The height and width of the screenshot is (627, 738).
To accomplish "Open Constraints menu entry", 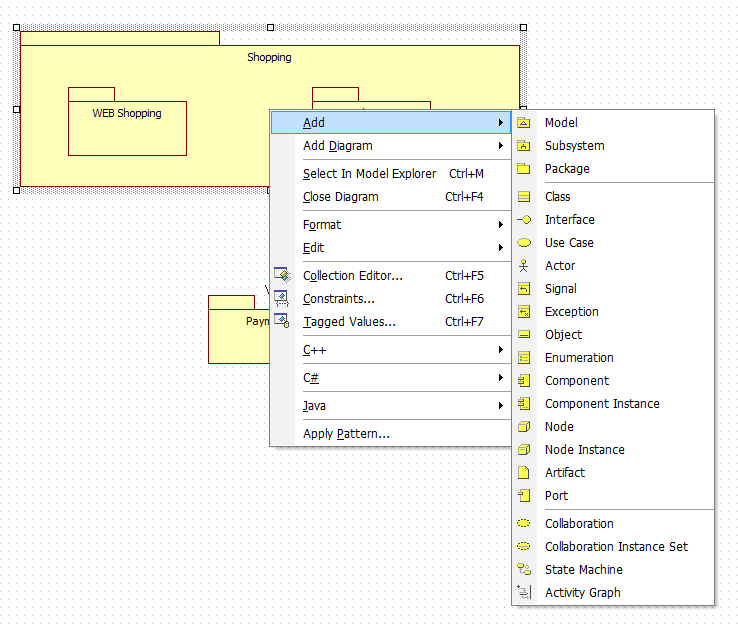I will tap(391, 298).
